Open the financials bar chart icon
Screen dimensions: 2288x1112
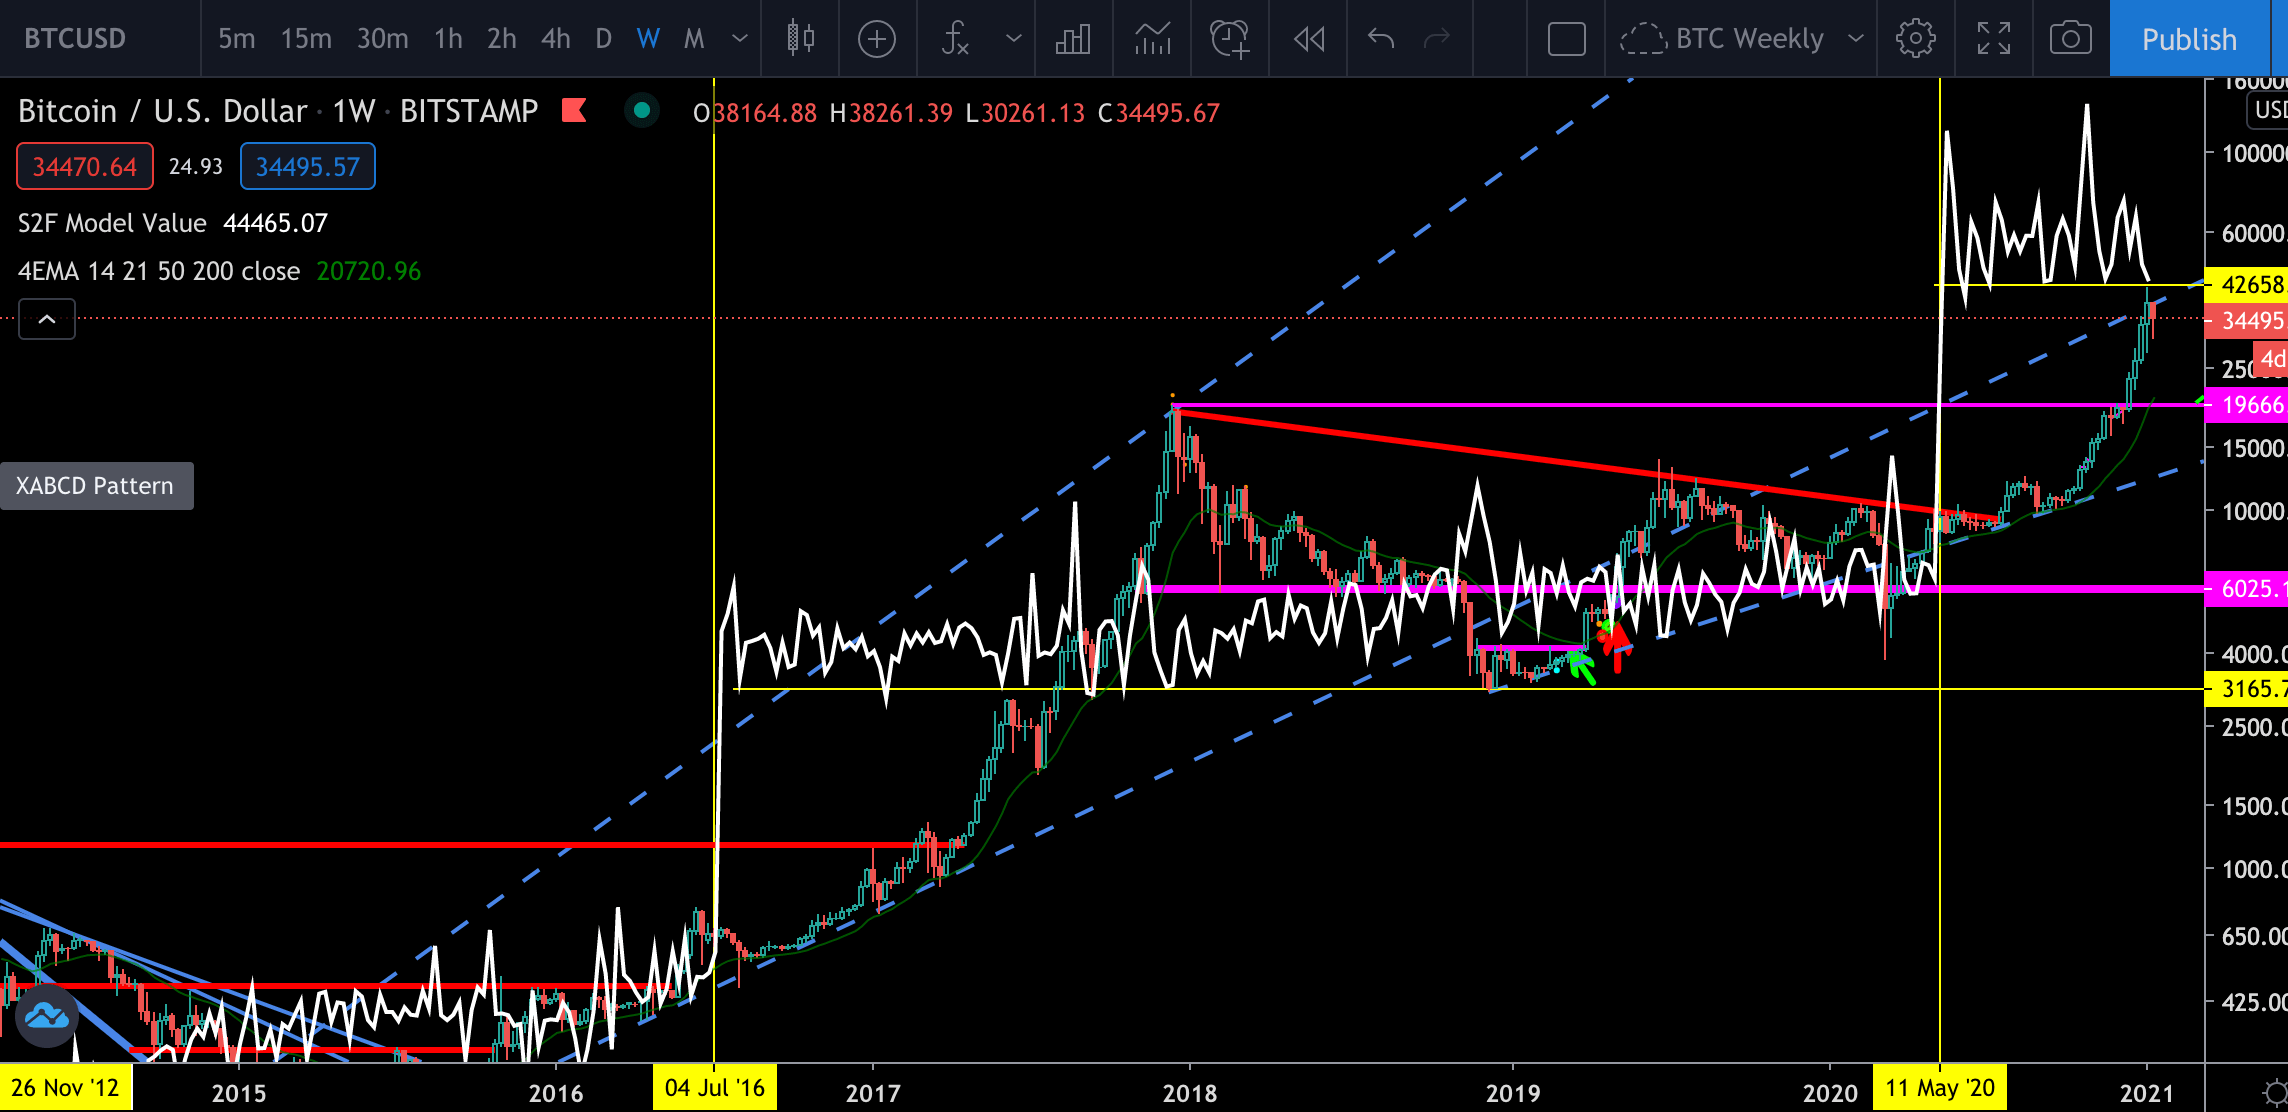1073,39
